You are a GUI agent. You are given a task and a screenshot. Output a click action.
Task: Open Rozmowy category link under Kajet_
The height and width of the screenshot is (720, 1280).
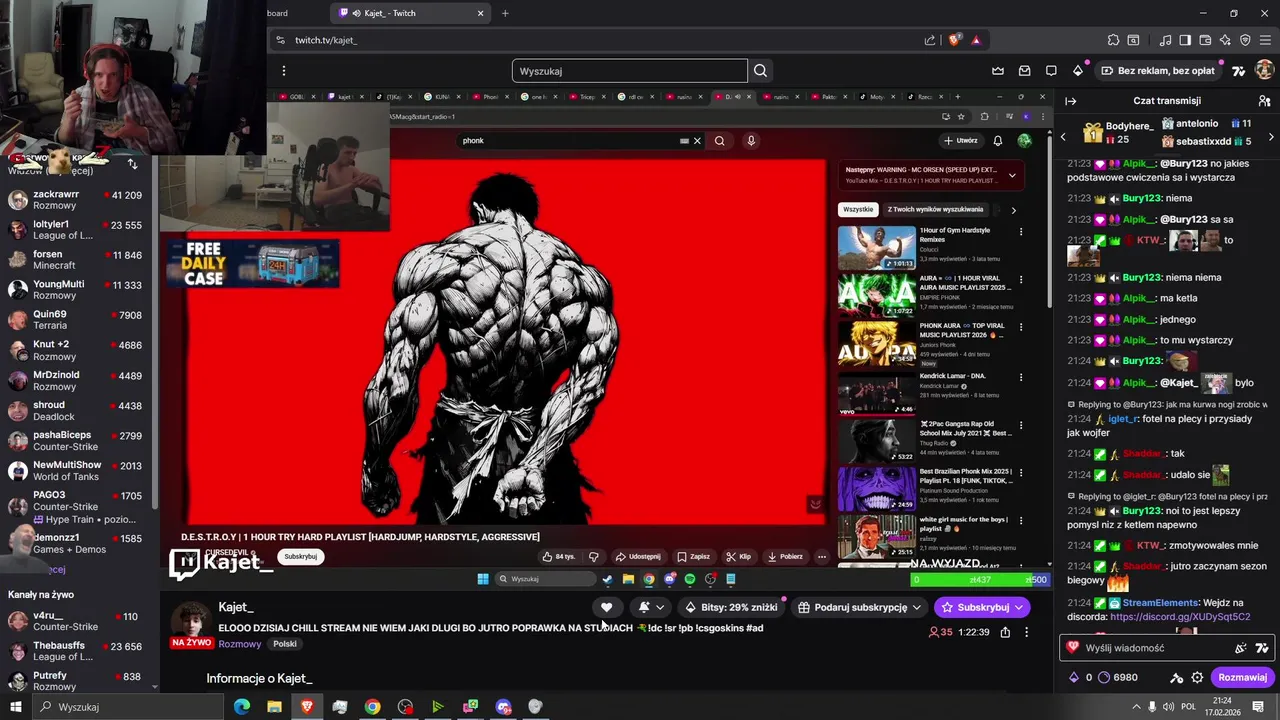pyautogui.click(x=240, y=644)
